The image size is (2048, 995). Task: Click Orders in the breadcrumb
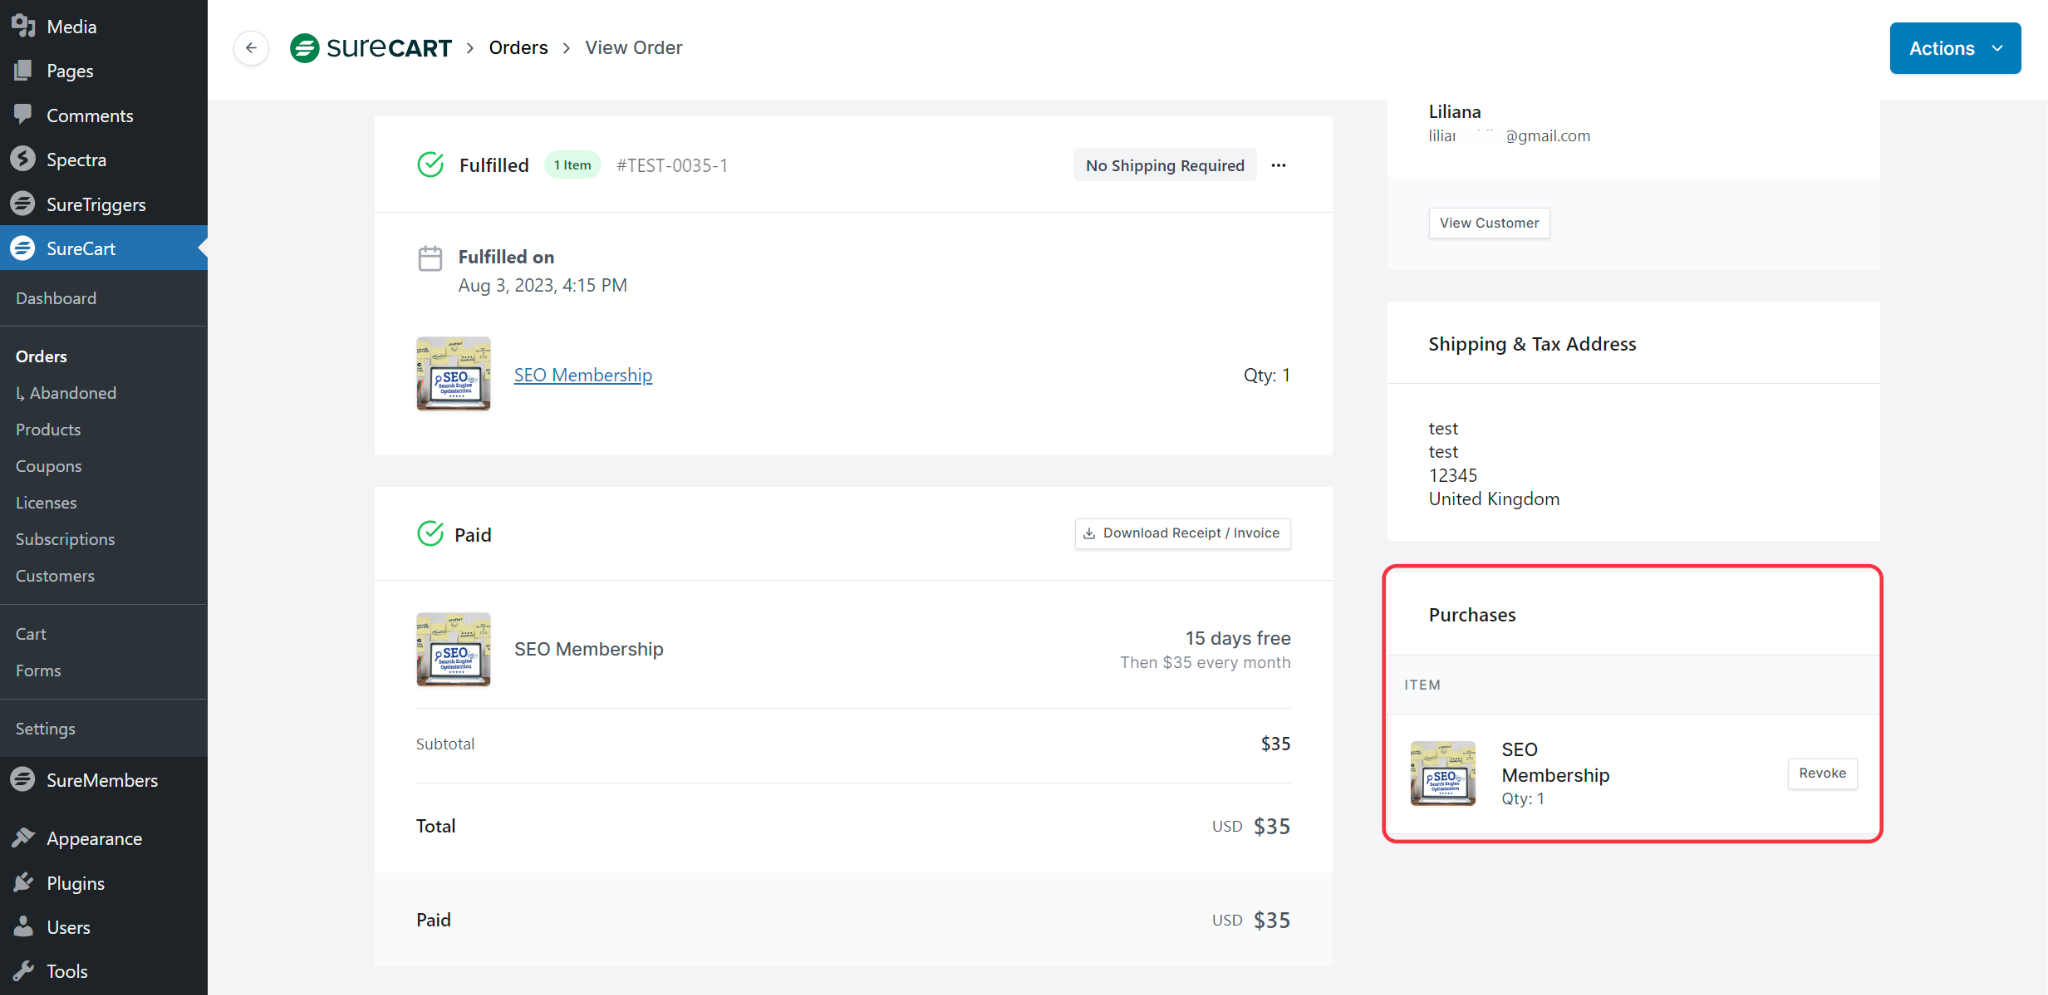[518, 48]
